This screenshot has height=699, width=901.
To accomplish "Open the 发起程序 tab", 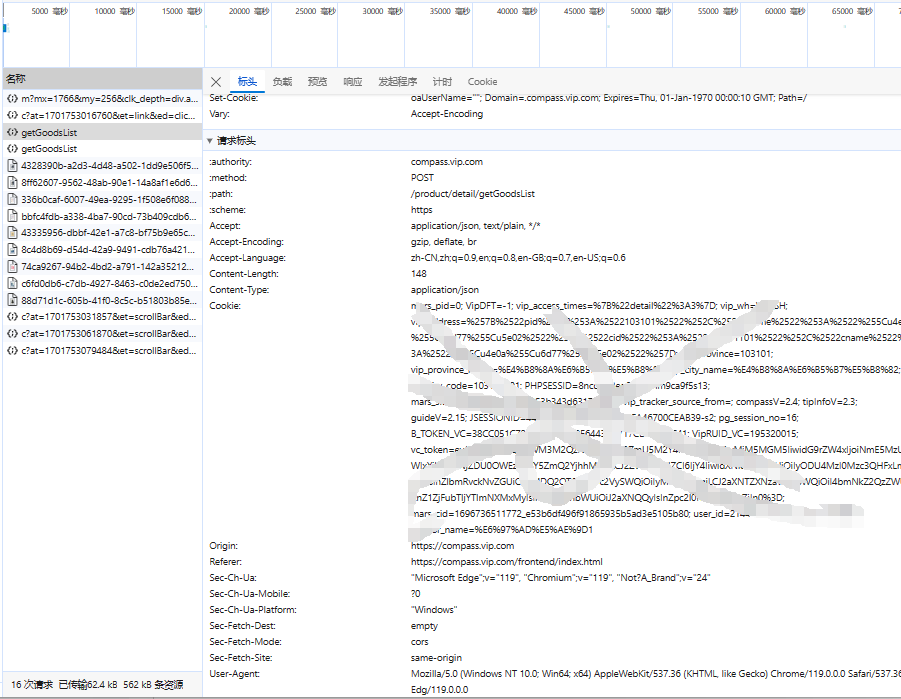I will coord(397,81).
